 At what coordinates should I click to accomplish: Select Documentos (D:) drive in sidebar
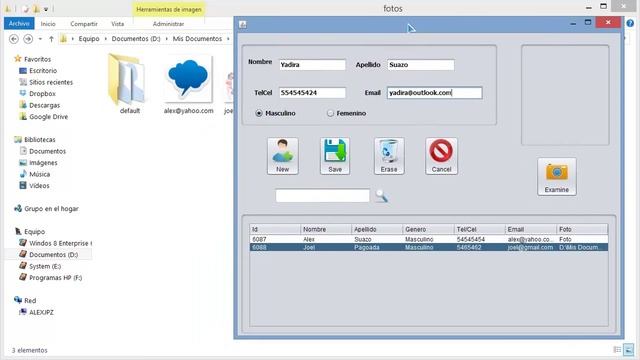[x=49, y=255]
